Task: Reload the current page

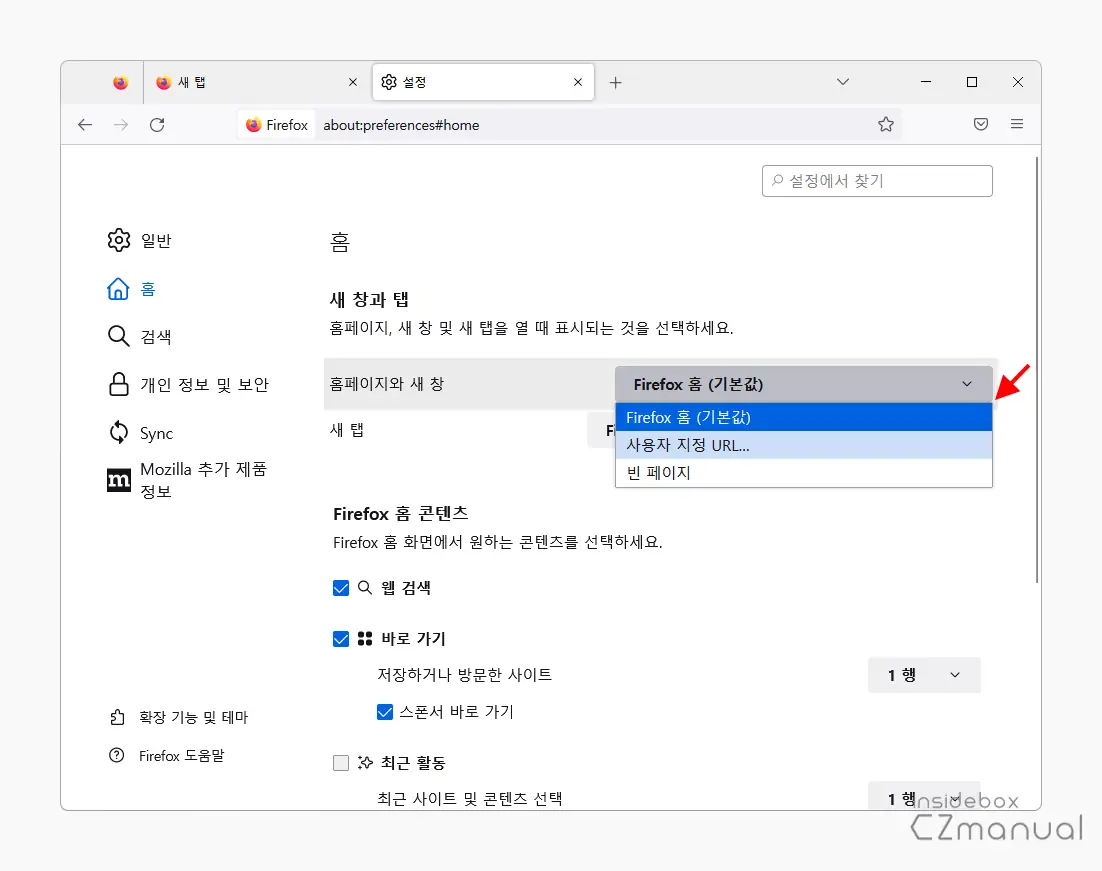Action: (157, 125)
